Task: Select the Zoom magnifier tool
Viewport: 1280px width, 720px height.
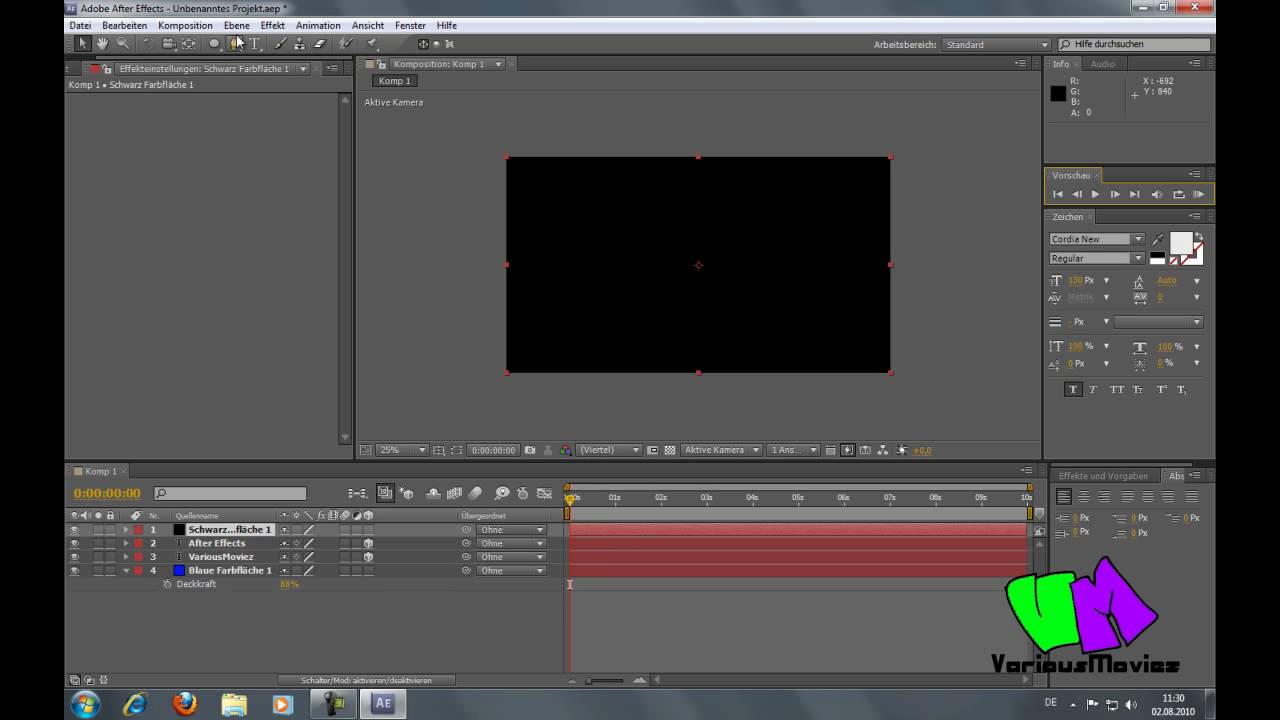Action: [x=123, y=44]
